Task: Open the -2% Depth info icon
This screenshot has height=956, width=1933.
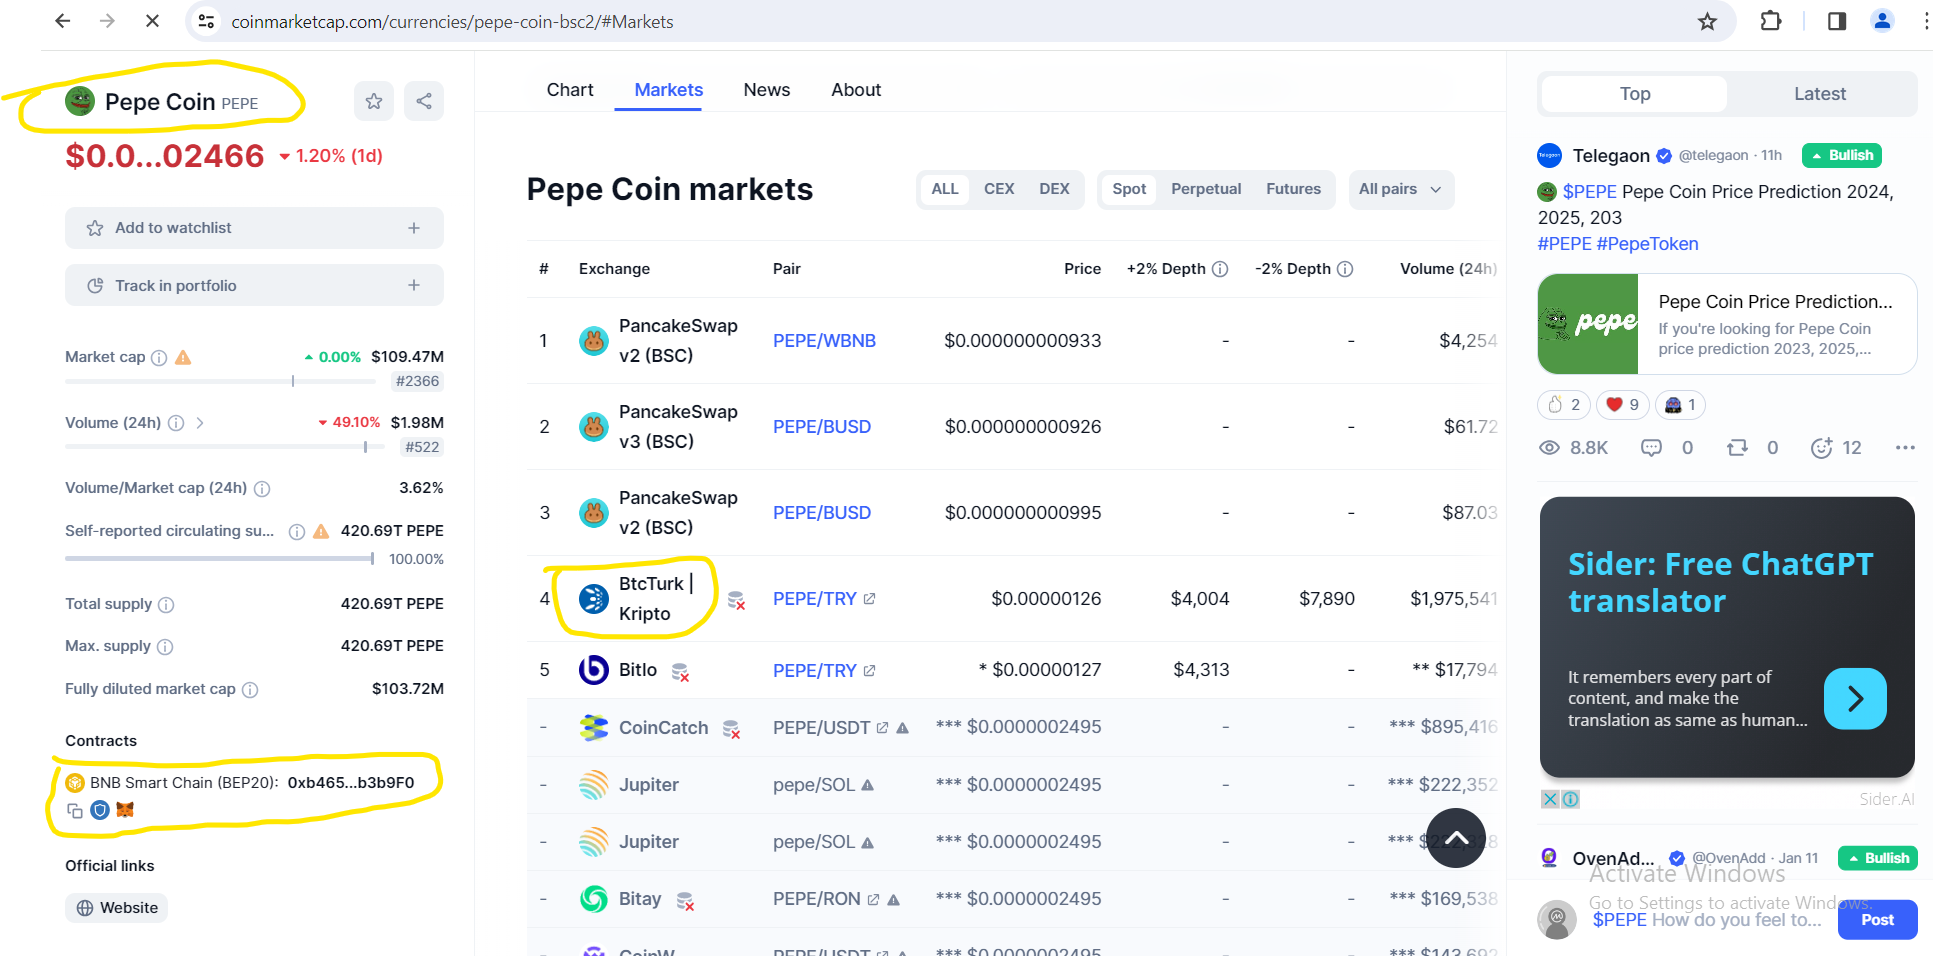Action: click(1345, 269)
